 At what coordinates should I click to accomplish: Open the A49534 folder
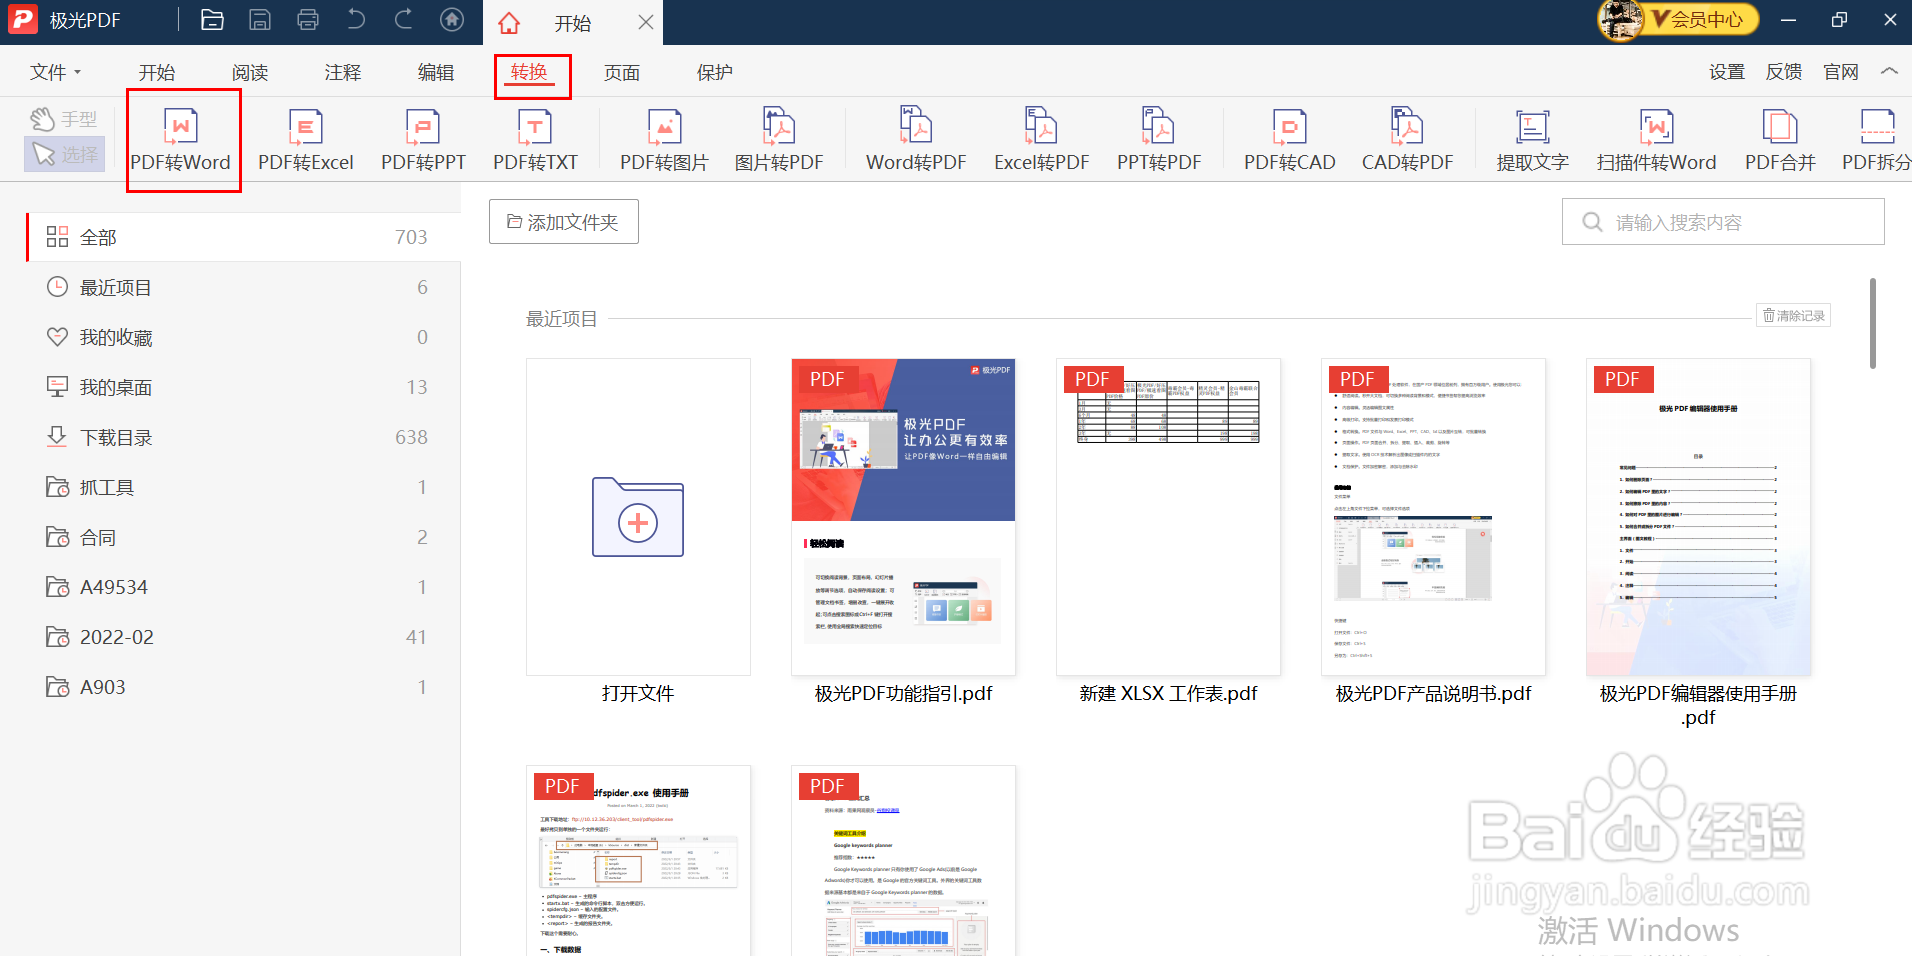[x=243, y=587]
